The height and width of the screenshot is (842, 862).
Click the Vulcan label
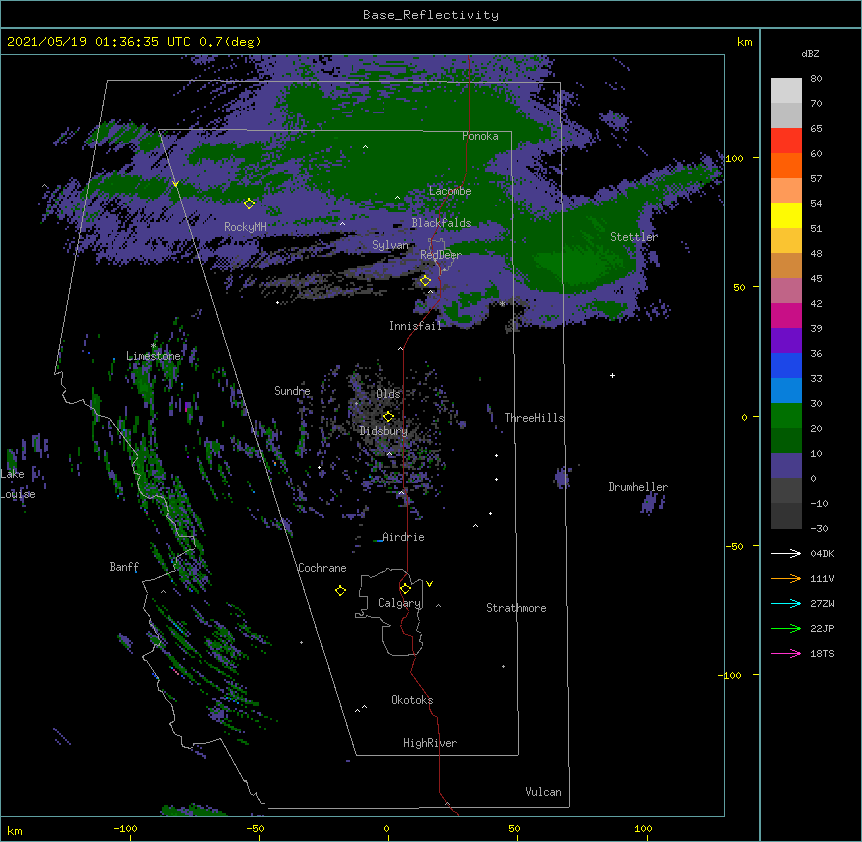tap(543, 792)
